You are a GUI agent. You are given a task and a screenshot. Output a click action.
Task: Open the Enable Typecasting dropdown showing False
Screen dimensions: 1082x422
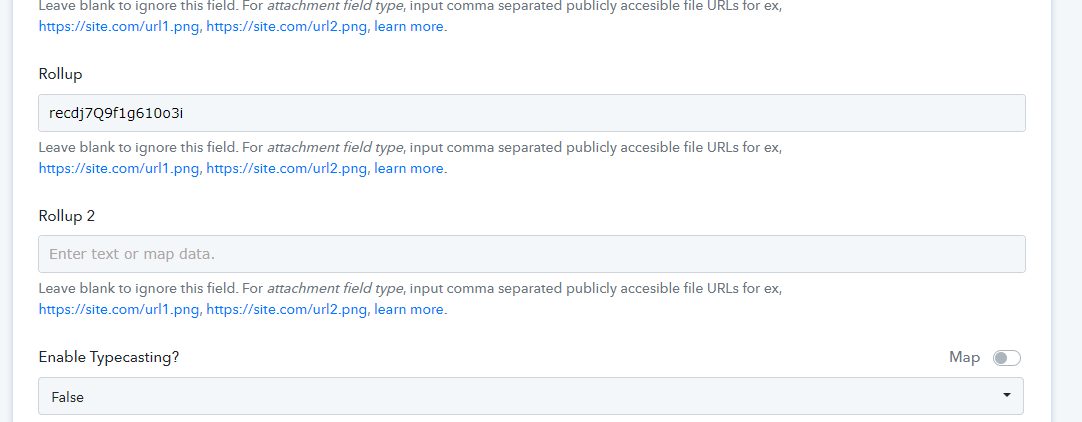pos(531,396)
